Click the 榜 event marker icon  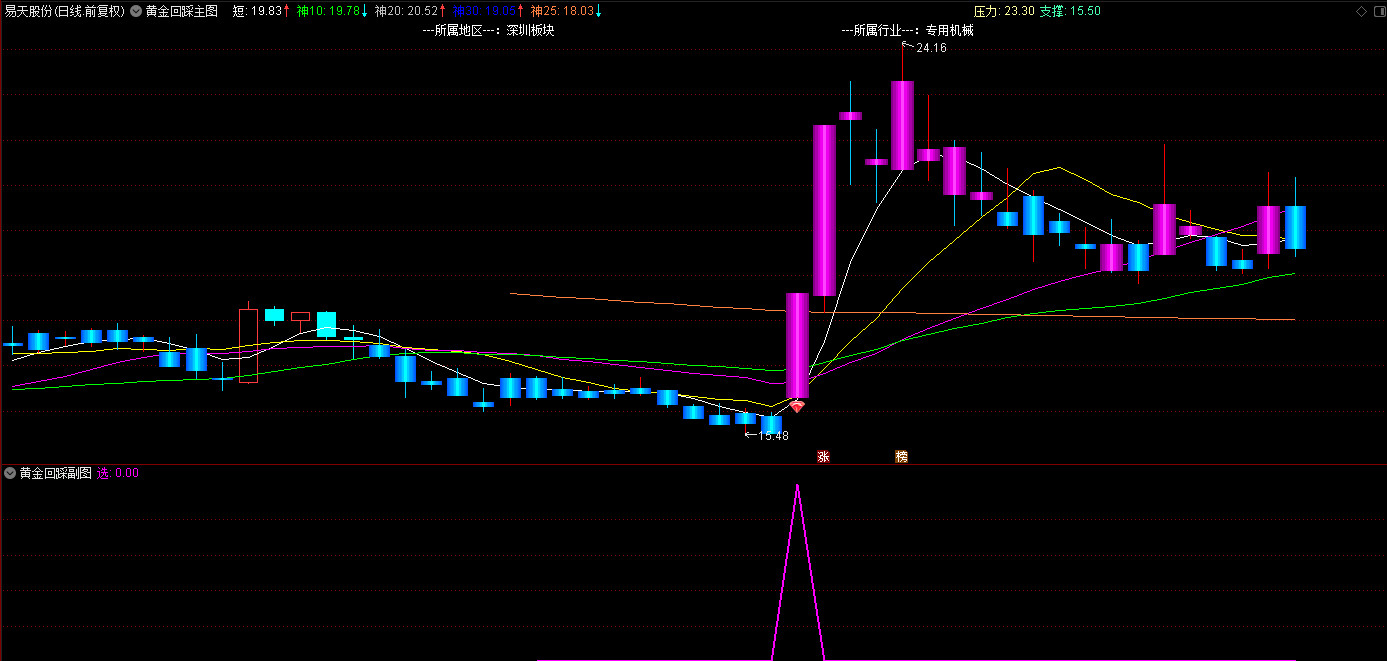pos(901,457)
